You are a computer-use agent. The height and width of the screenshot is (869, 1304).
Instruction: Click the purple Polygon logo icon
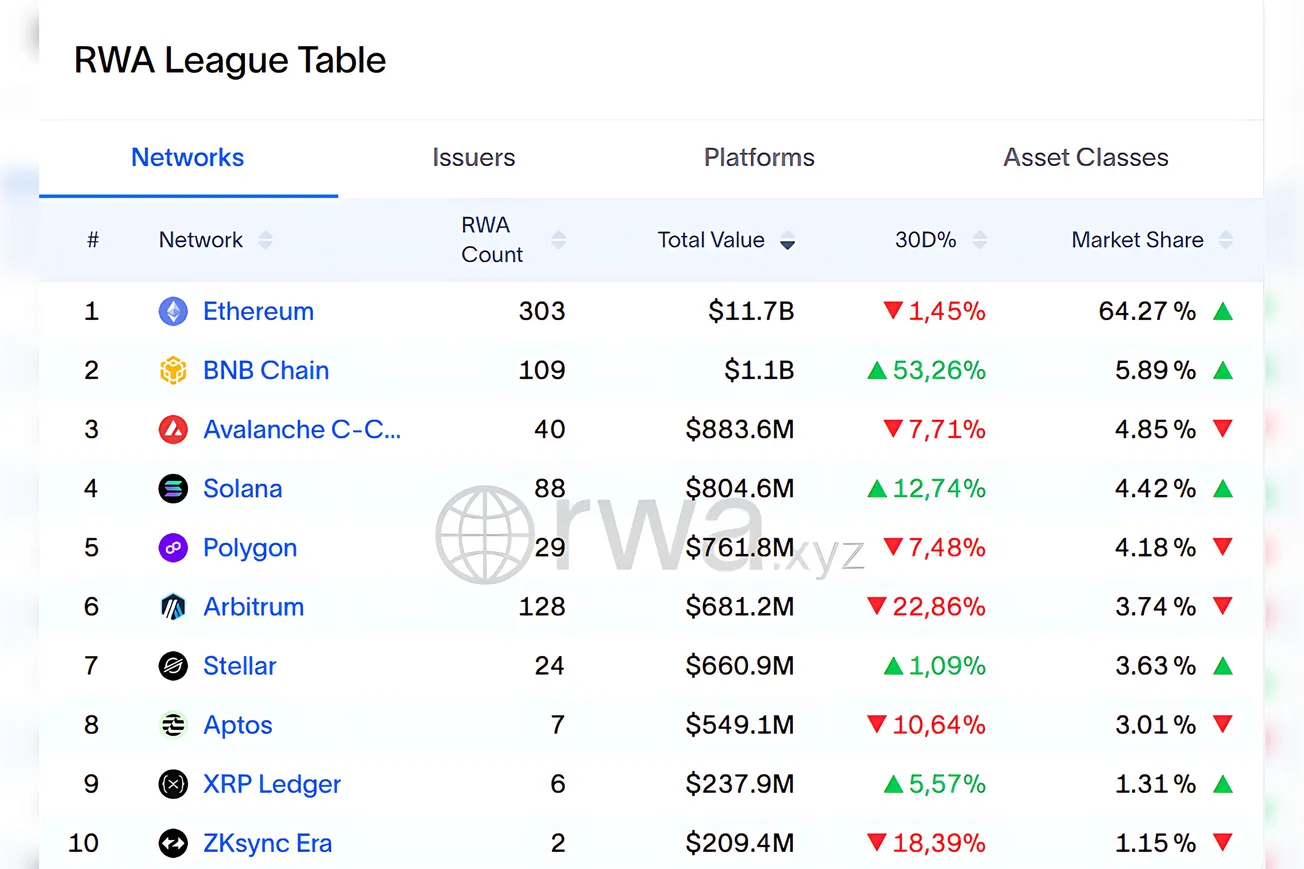pyautogui.click(x=173, y=547)
